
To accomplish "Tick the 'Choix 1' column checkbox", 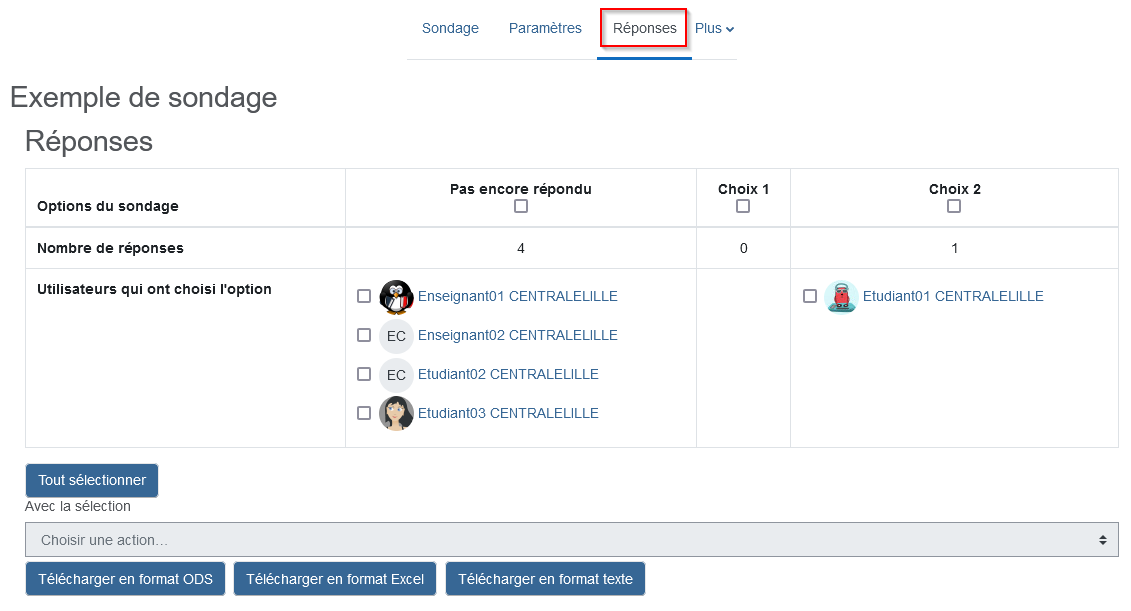I will point(743,206).
